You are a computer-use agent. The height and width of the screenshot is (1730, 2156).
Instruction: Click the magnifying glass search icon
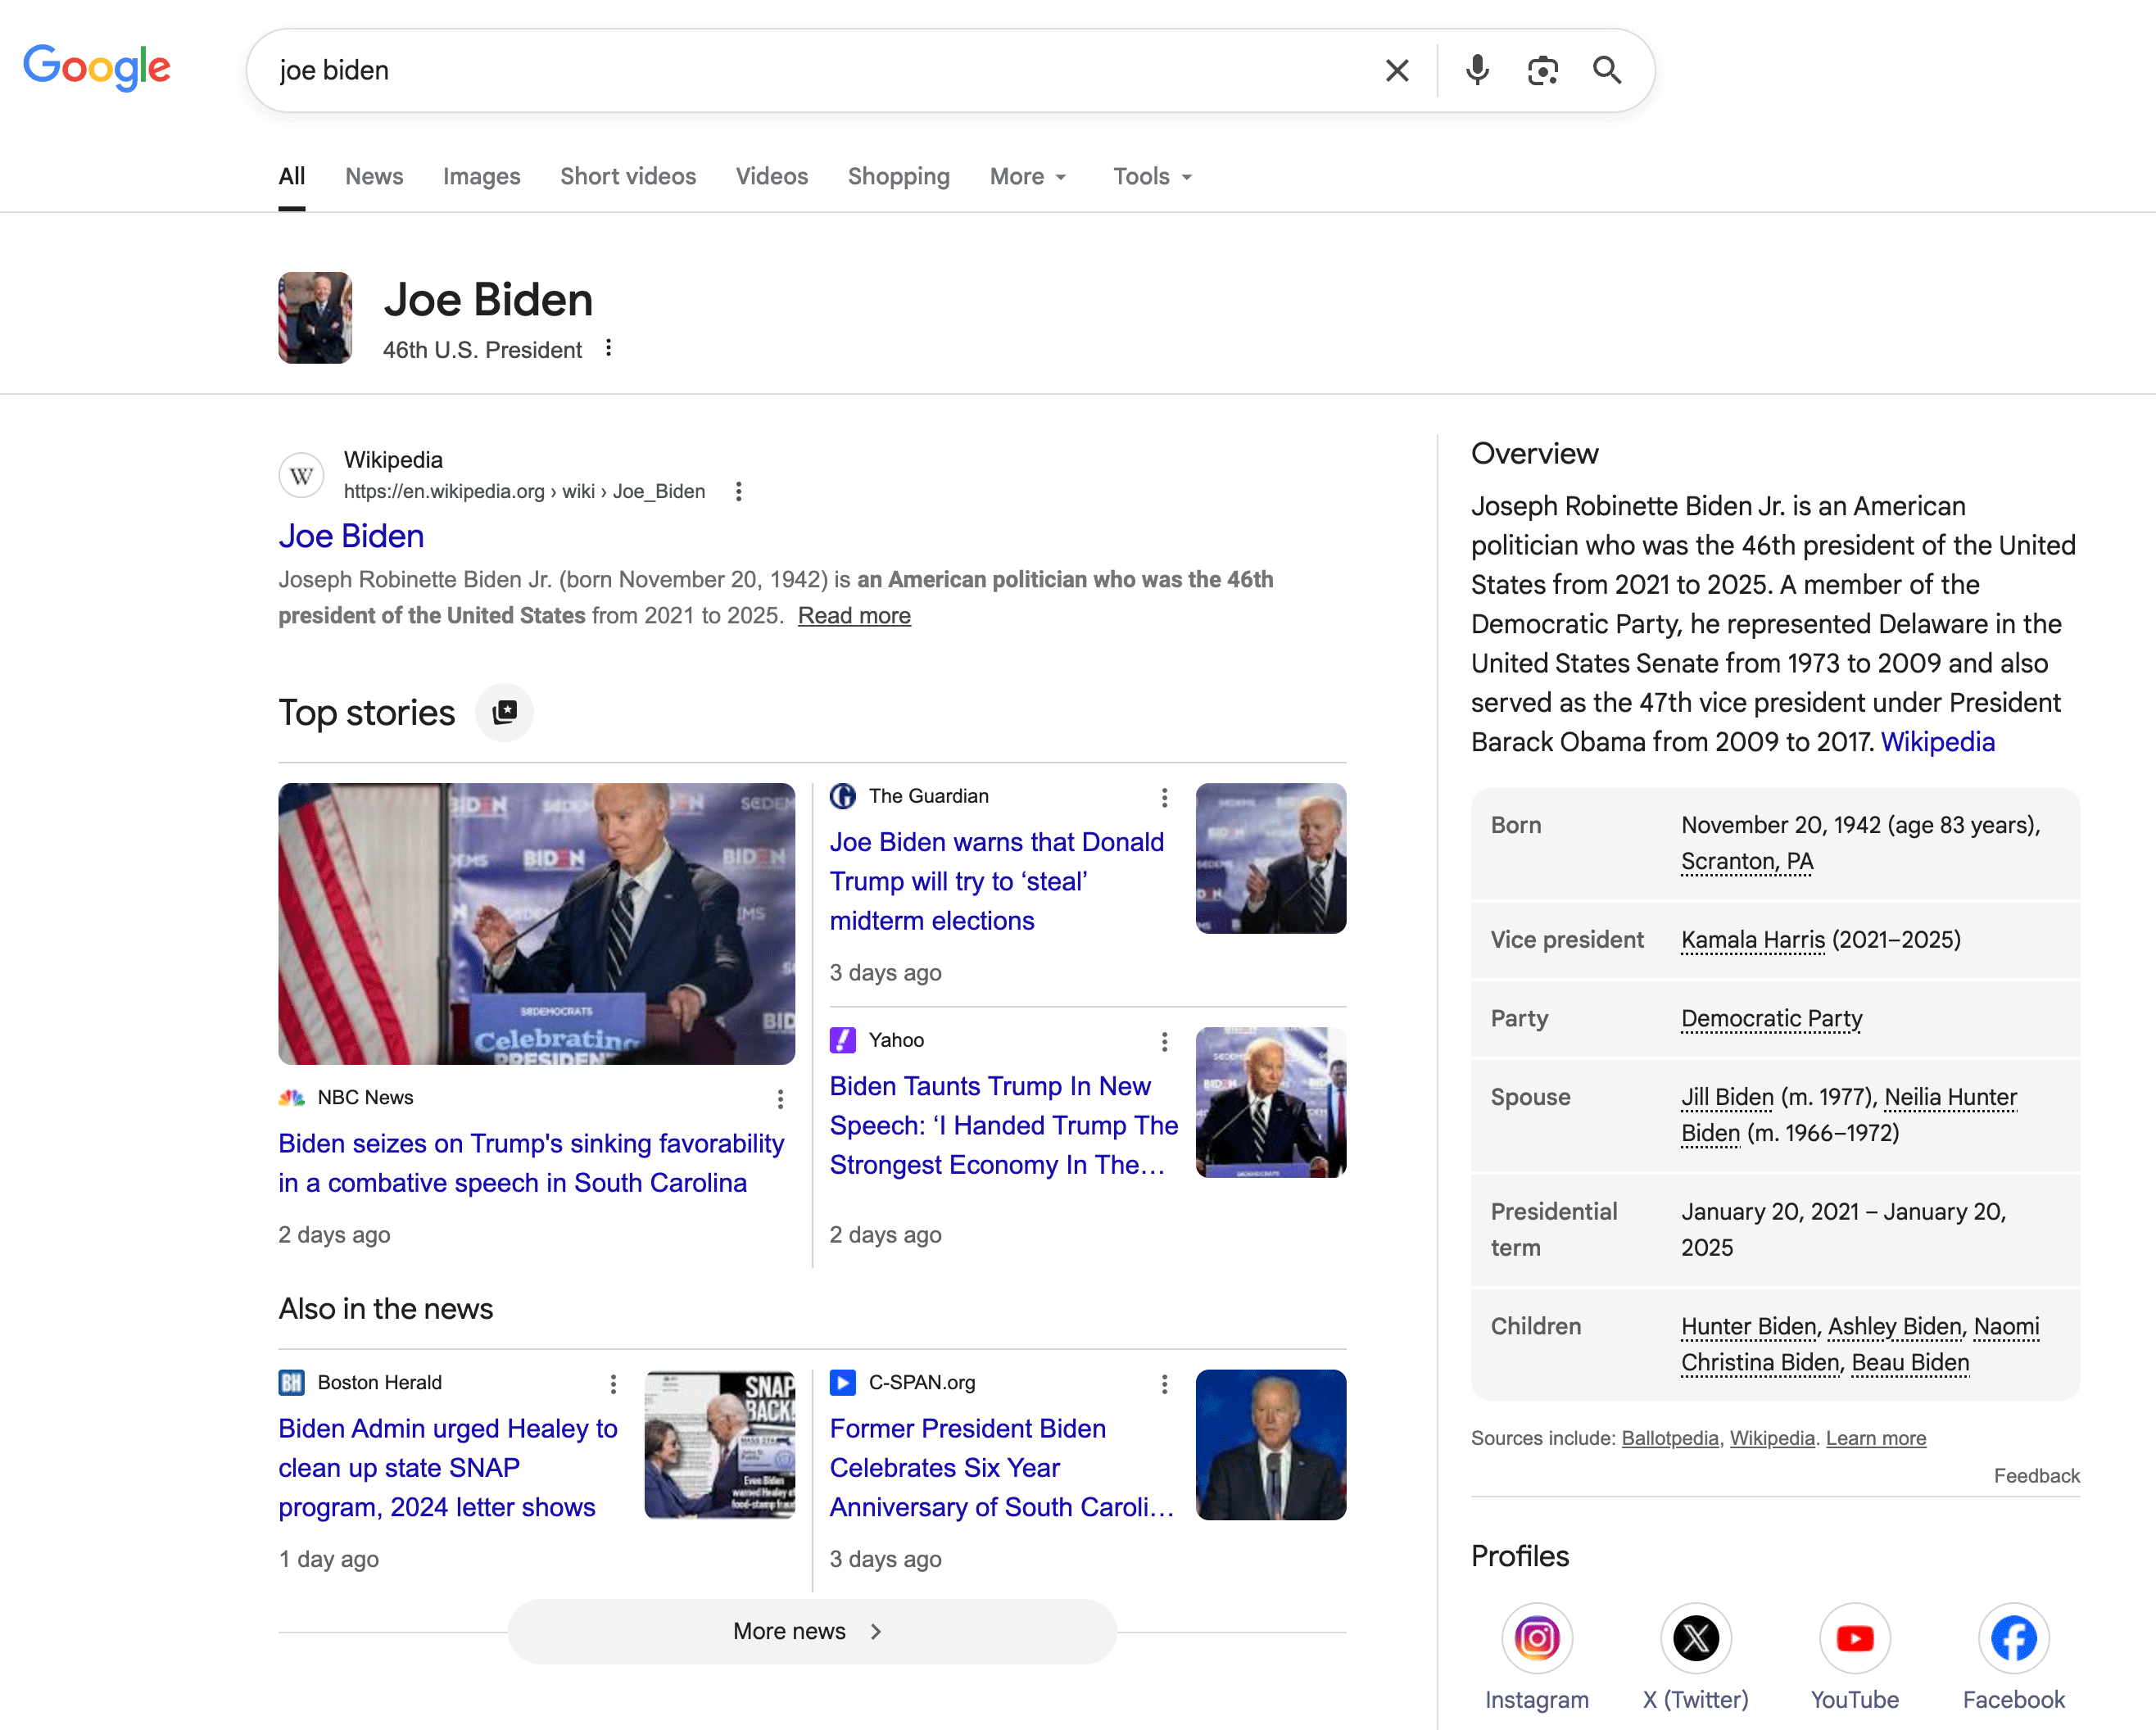click(x=1607, y=71)
